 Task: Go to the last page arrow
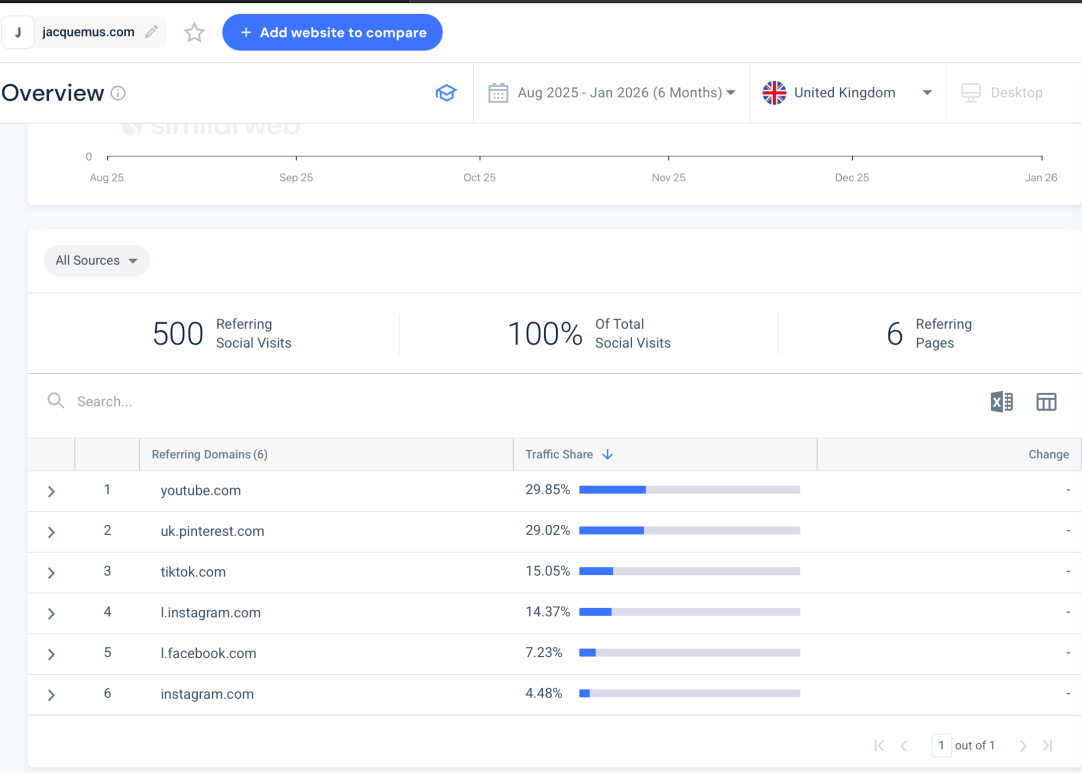[x=1047, y=746]
